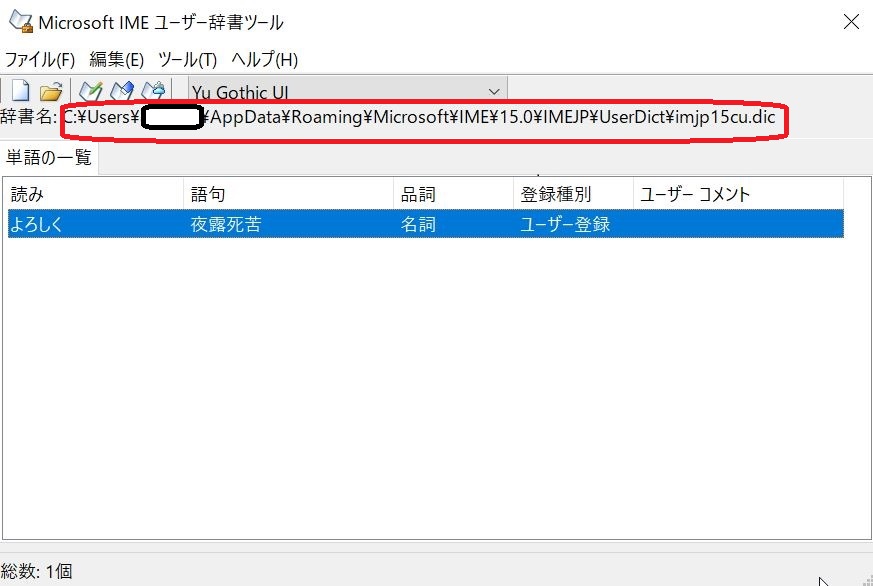873x586 pixels.
Task: Click the 辞書名 label
Action: pyautogui.click(x=29, y=117)
